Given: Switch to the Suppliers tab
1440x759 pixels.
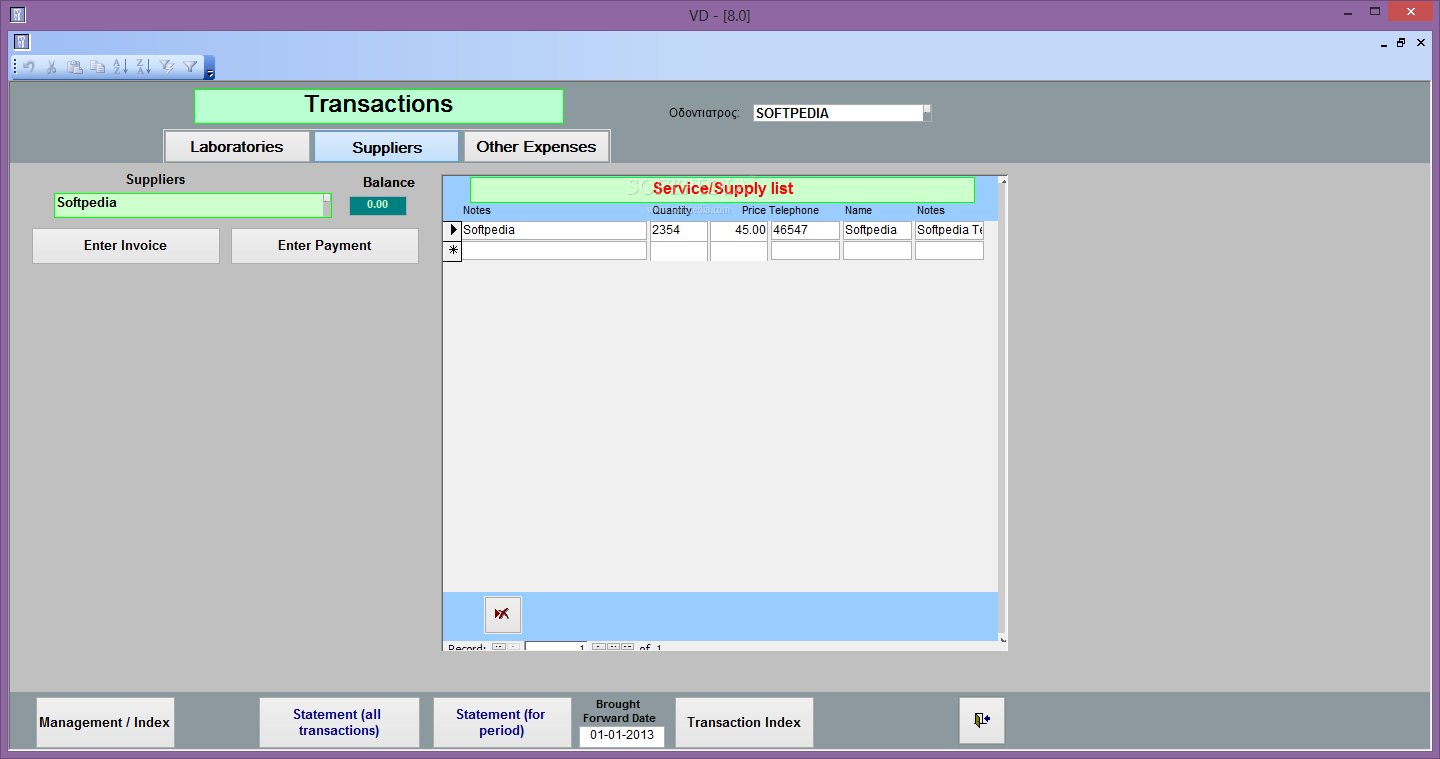Looking at the screenshot, I should (x=387, y=147).
